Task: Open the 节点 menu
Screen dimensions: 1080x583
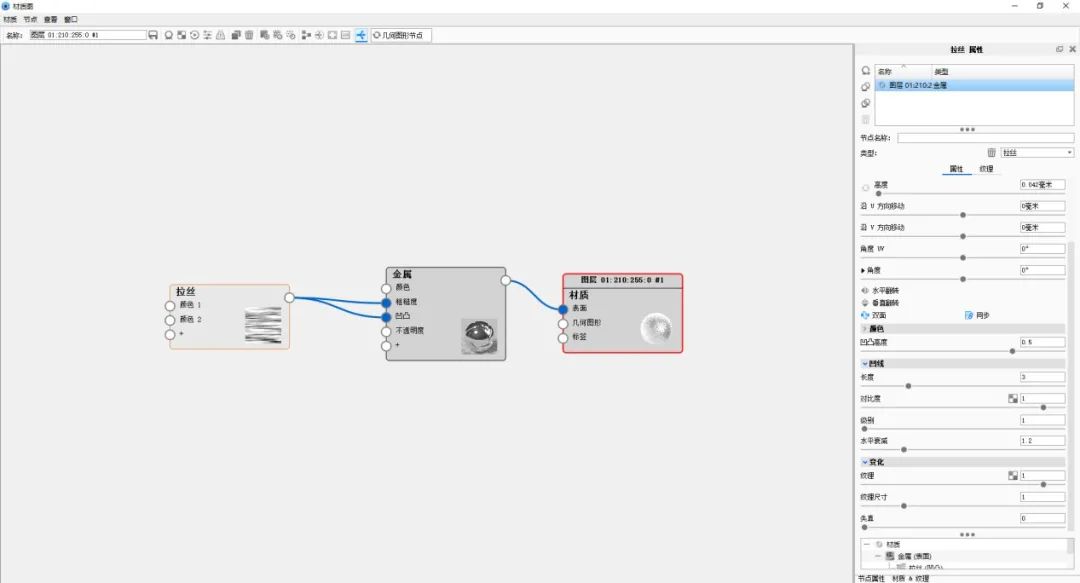Action: (x=30, y=19)
